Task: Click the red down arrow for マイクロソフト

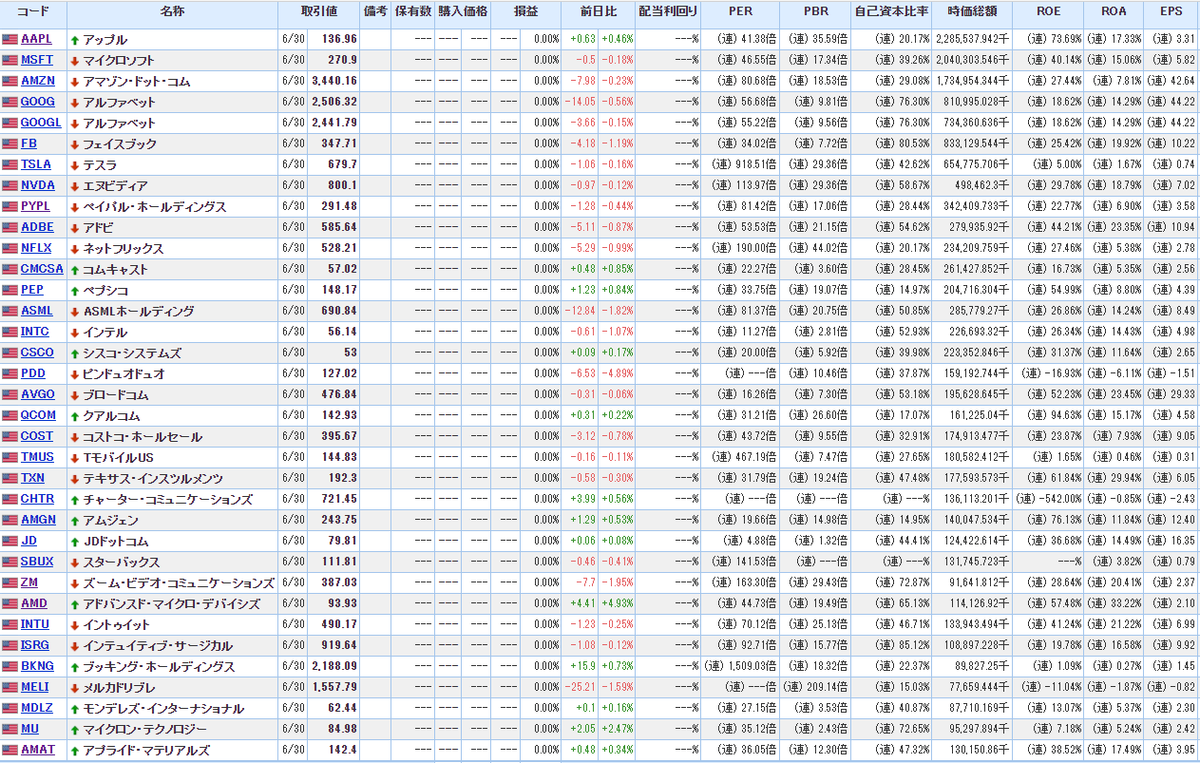Action: (x=75, y=61)
